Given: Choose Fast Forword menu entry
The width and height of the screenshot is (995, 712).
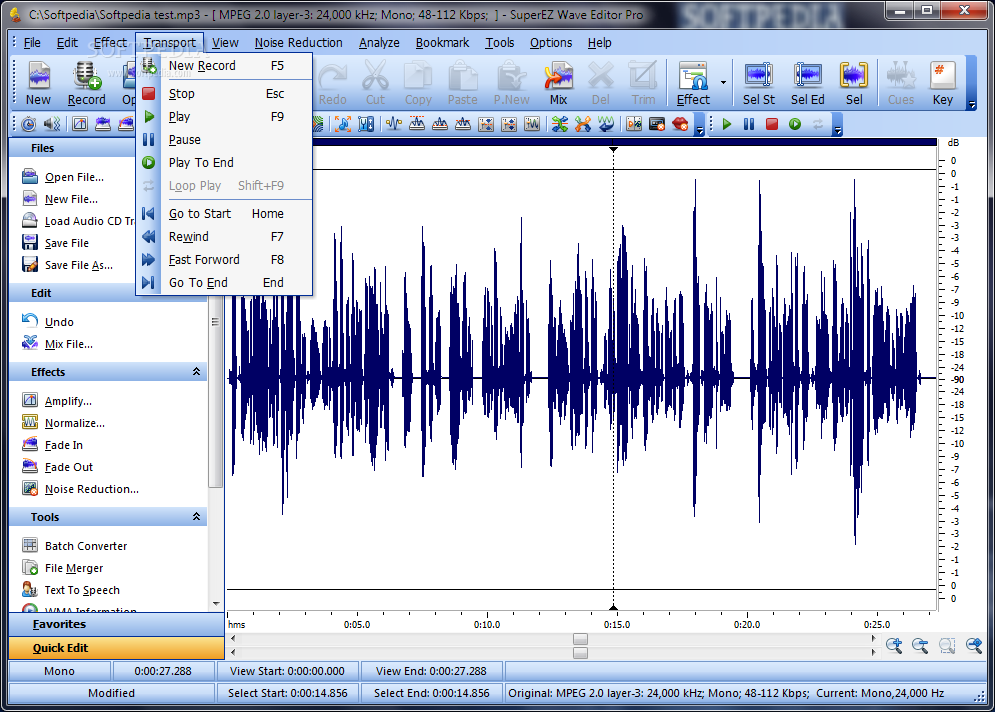Looking at the screenshot, I should coord(225,260).
